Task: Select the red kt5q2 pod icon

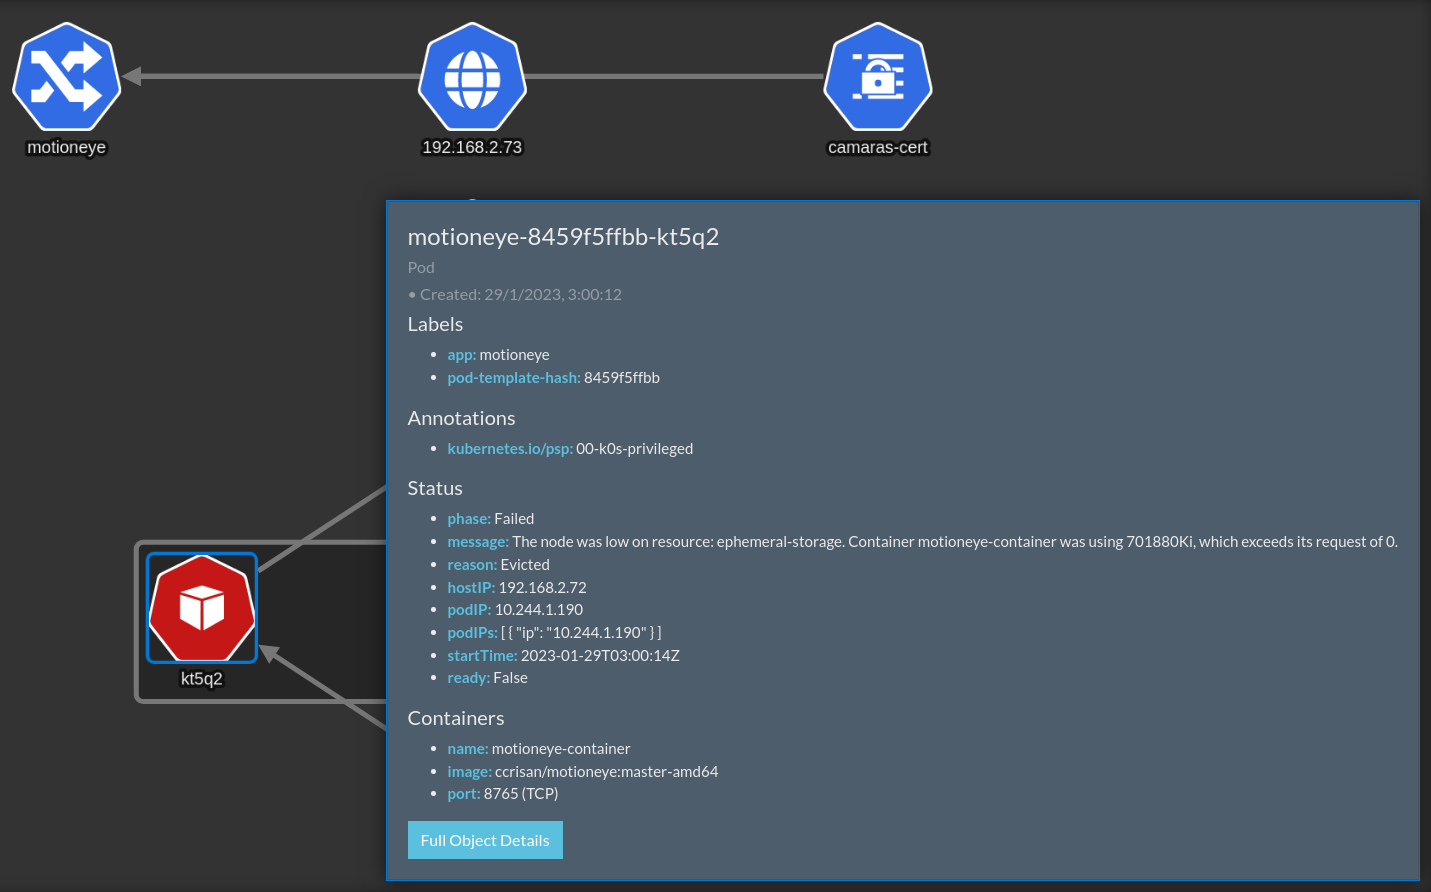Action: coord(202,608)
